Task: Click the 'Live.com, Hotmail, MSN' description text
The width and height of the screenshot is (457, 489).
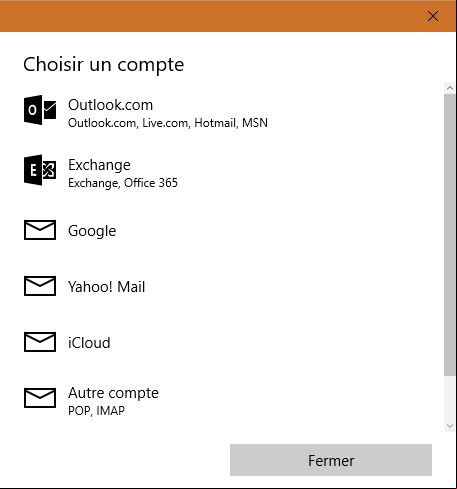Action: tap(205, 123)
